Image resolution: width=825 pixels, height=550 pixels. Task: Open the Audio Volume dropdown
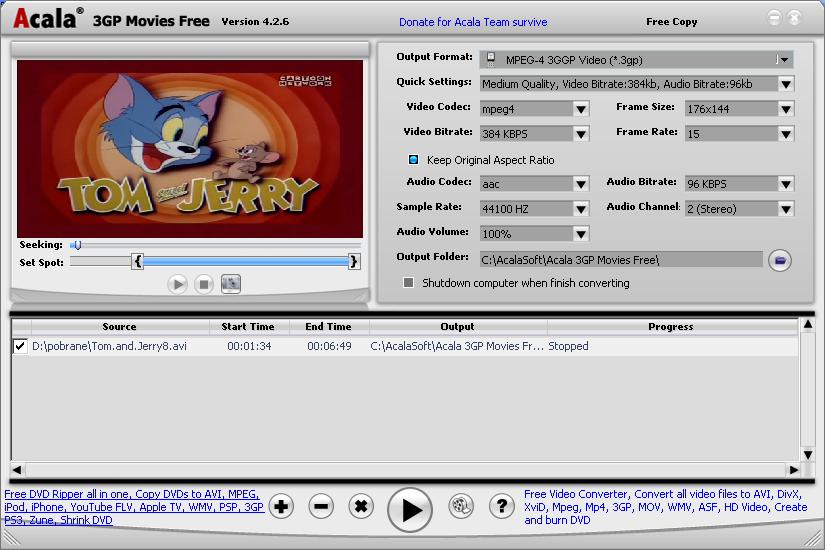click(581, 234)
